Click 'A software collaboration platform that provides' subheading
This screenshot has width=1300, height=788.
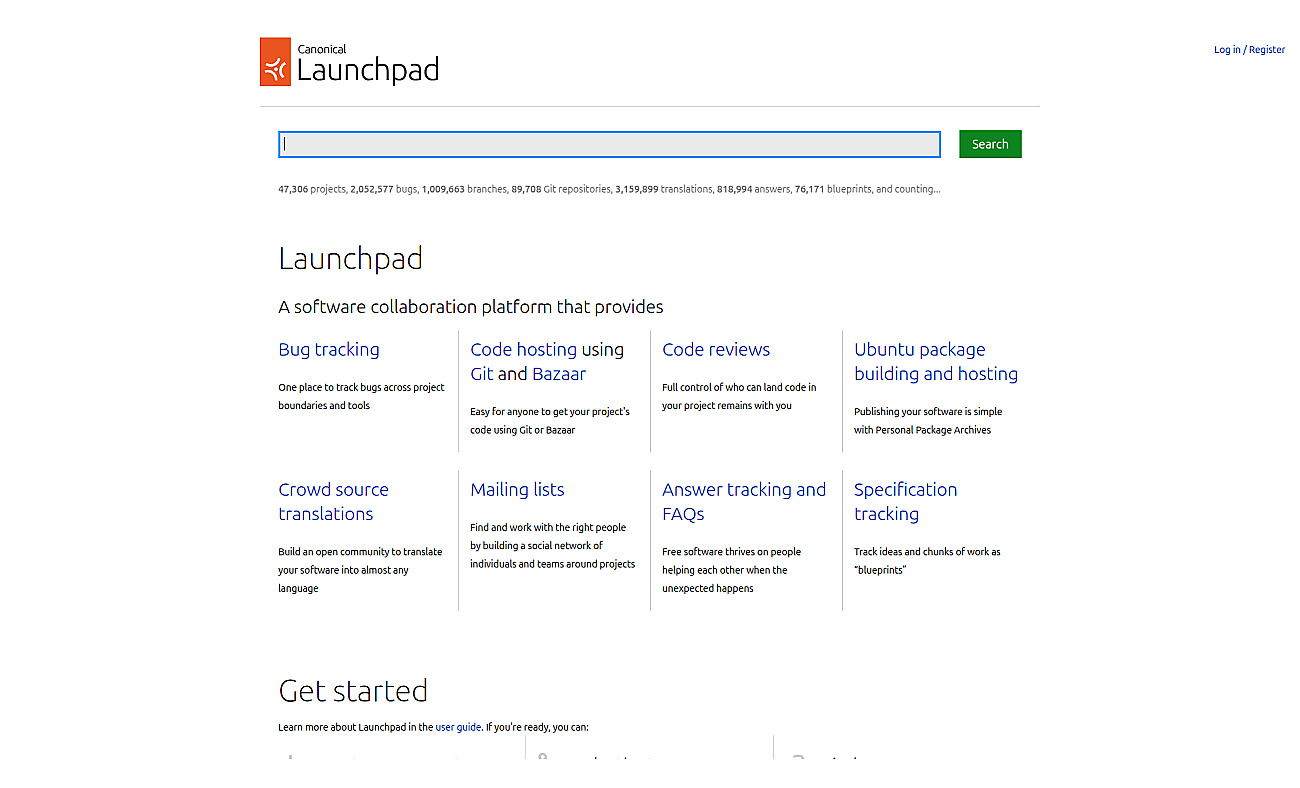(471, 307)
